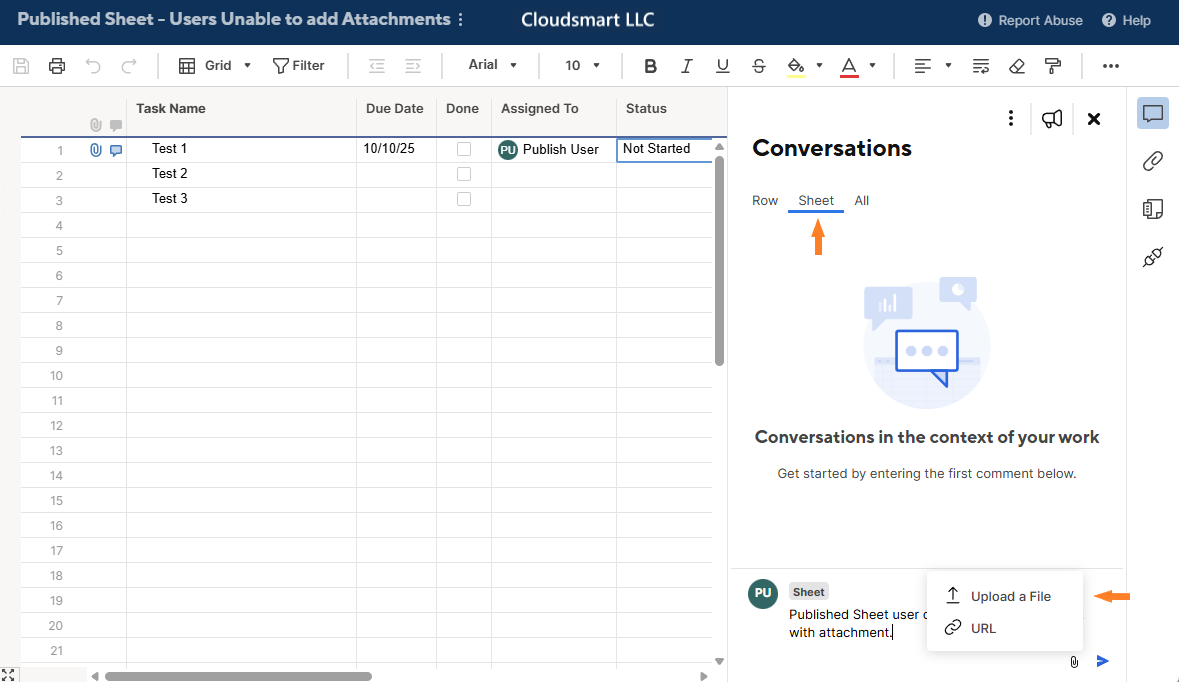1179x682 pixels.
Task: Open the font size 10 dropdown
Action: (x=582, y=66)
